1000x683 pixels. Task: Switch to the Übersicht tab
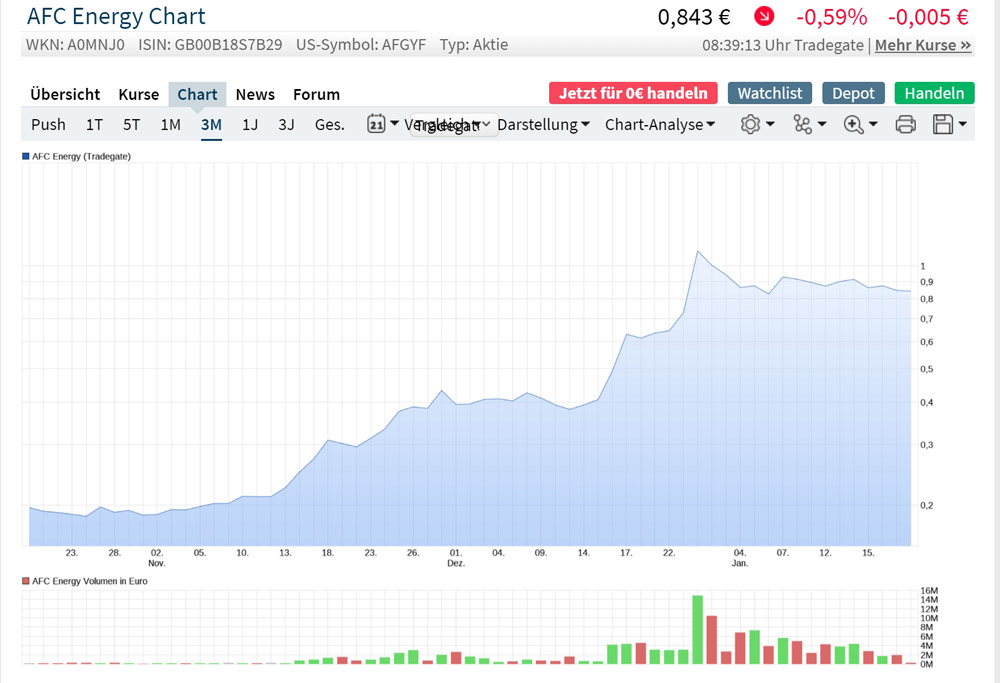click(65, 94)
